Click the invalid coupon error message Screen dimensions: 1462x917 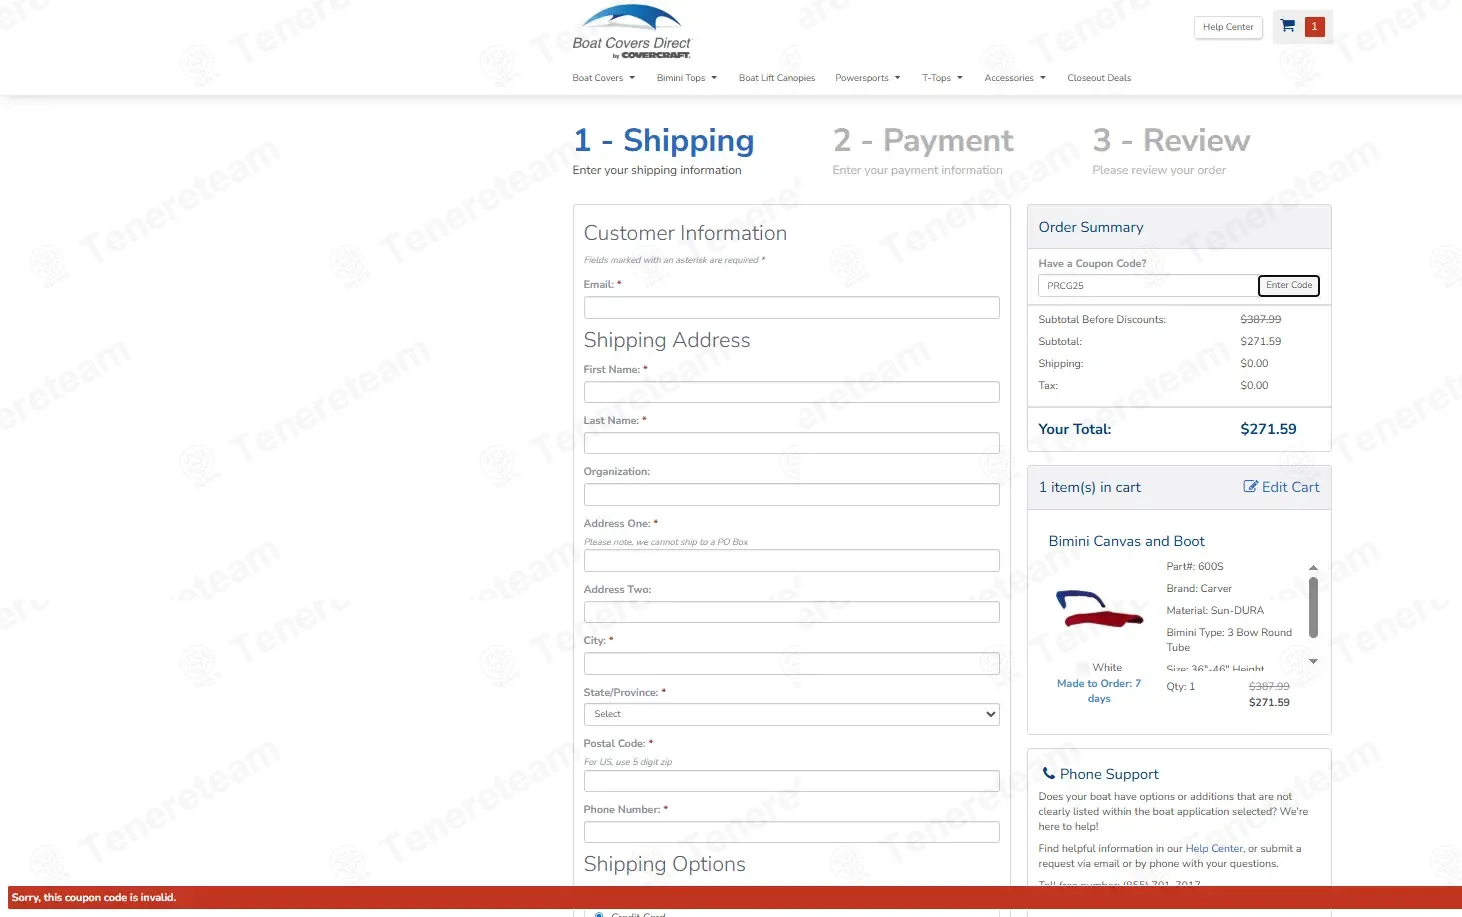point(94,898)
